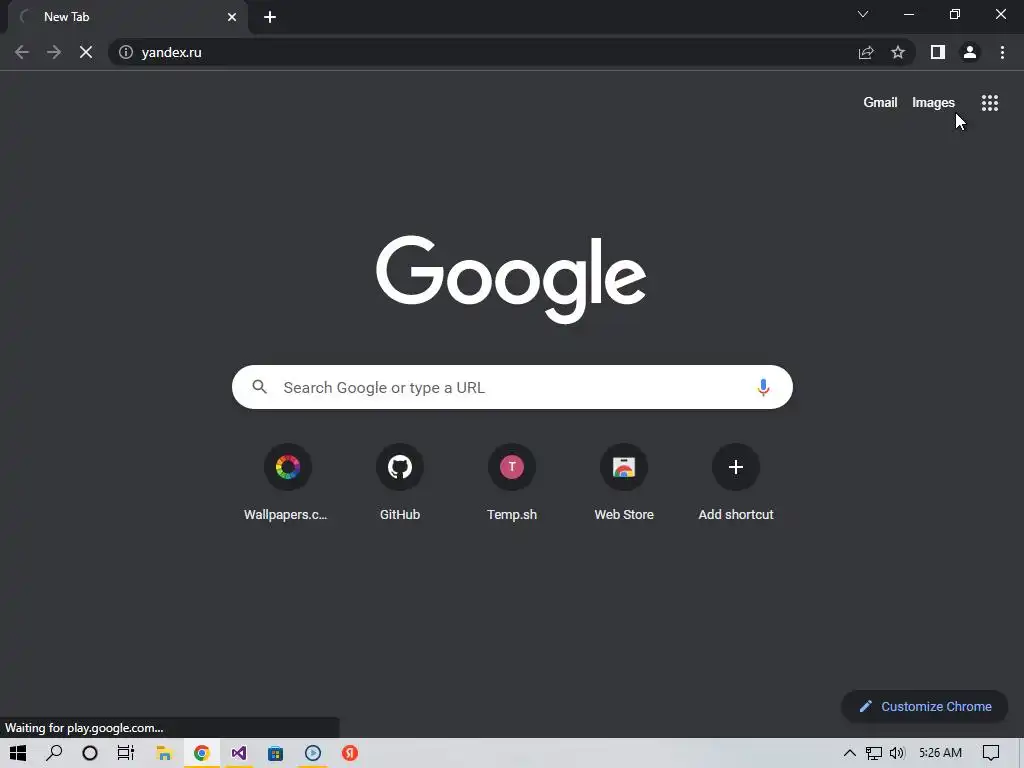
Task: Open Task View on taskbar
Action: [125, 753]
